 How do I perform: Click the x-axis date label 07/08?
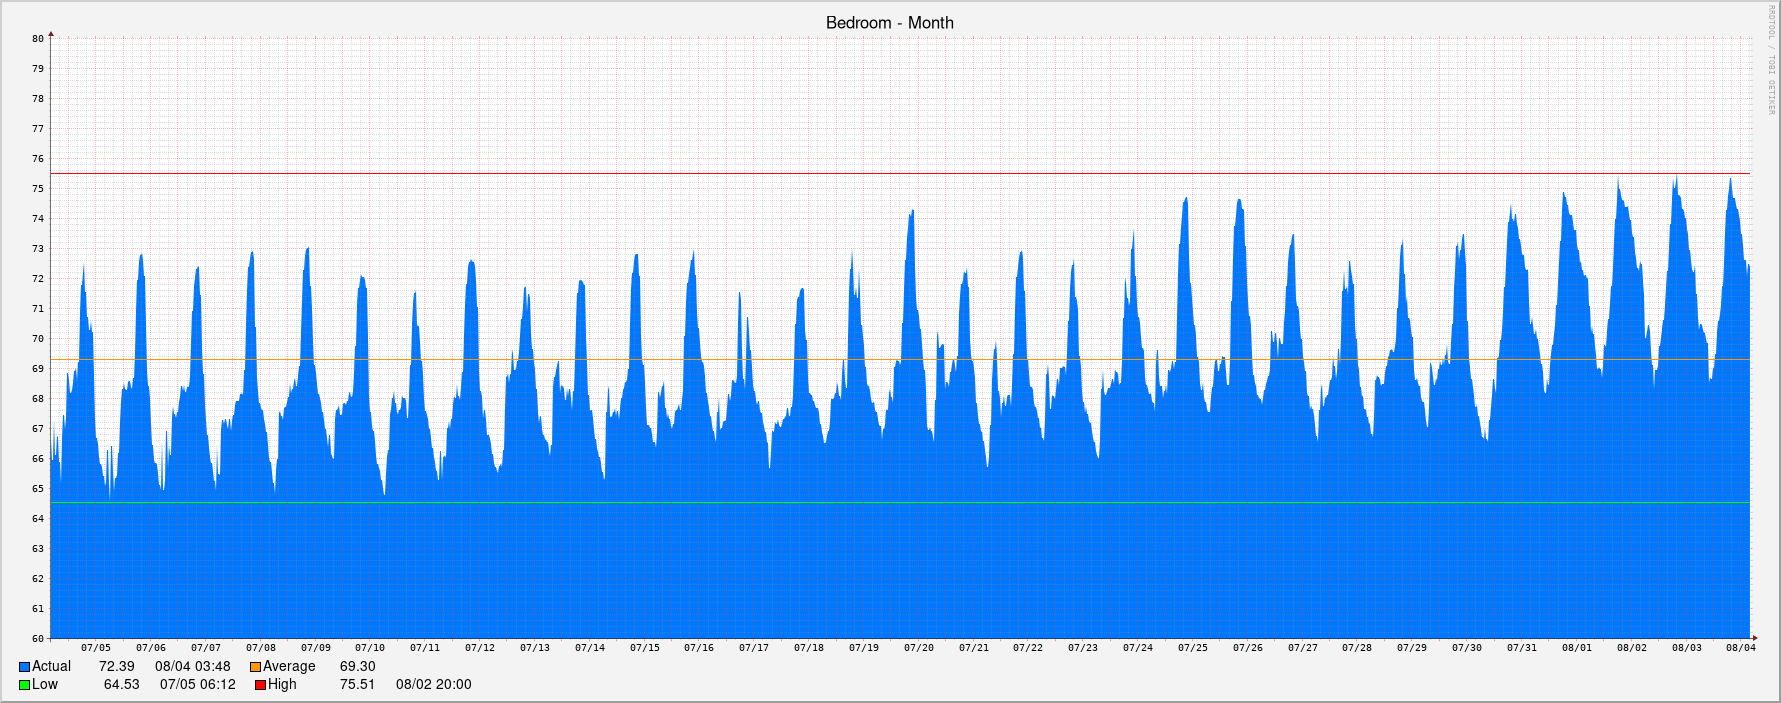(x=261, y=648)
